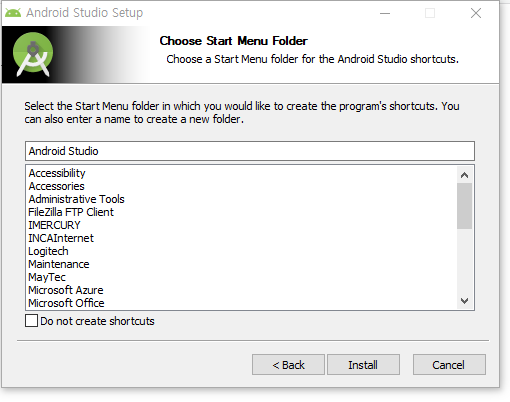Click the Install button

click(363, 365)
